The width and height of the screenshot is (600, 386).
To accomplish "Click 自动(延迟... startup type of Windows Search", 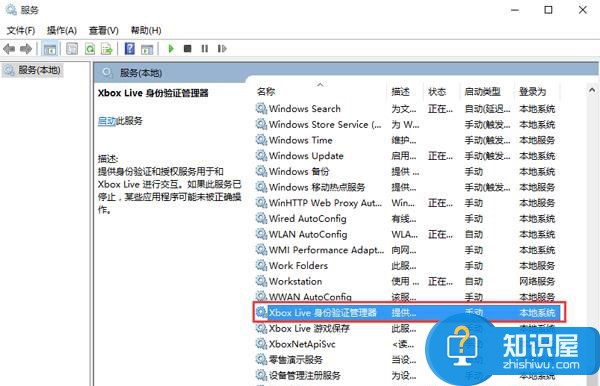I will coord(487,109).
